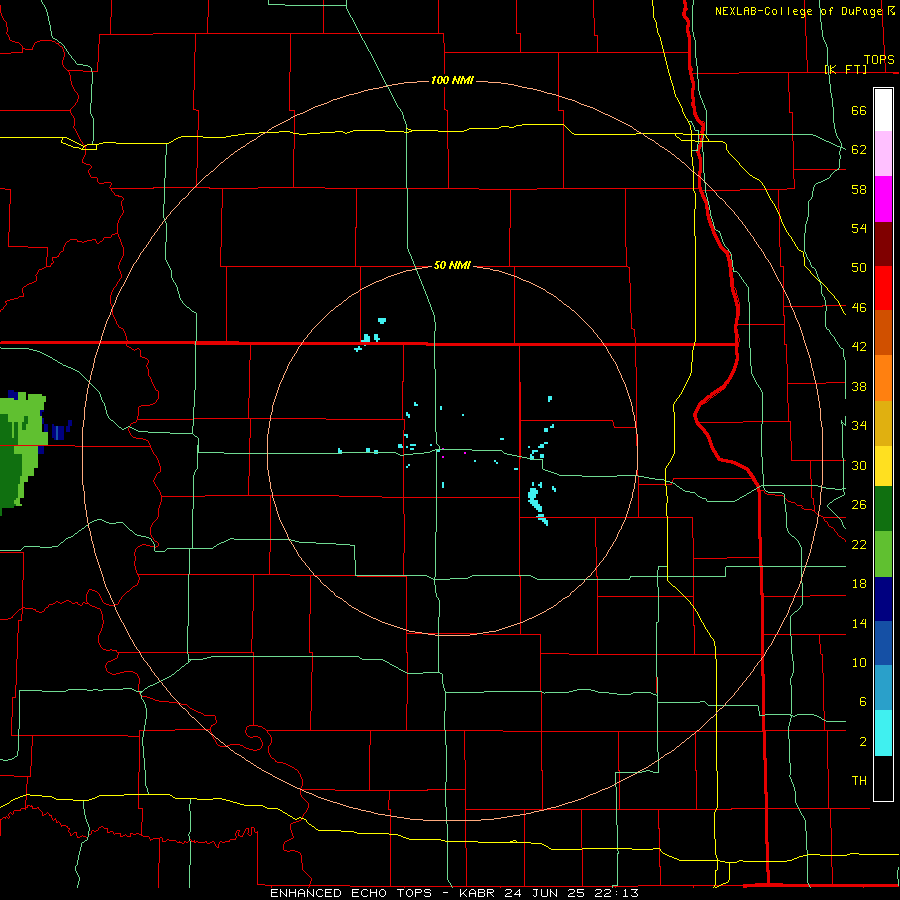The width and height of the screenshot is (900, 900).
Task: Click the legend value 46
Action: coord(859,308)
